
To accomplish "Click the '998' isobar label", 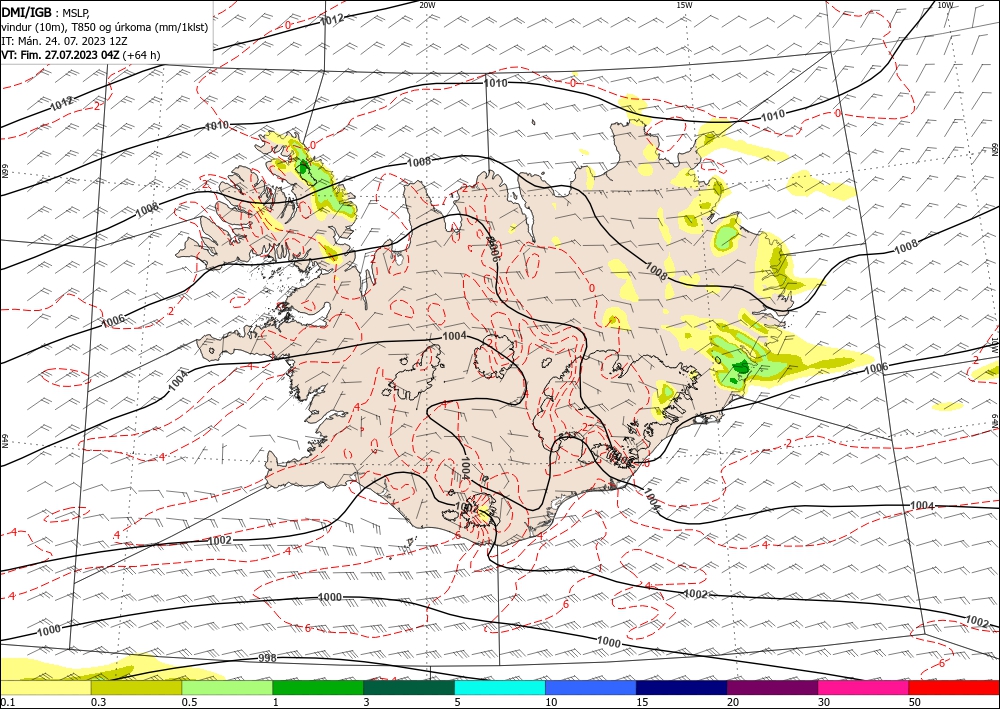I will coord(267,658).
